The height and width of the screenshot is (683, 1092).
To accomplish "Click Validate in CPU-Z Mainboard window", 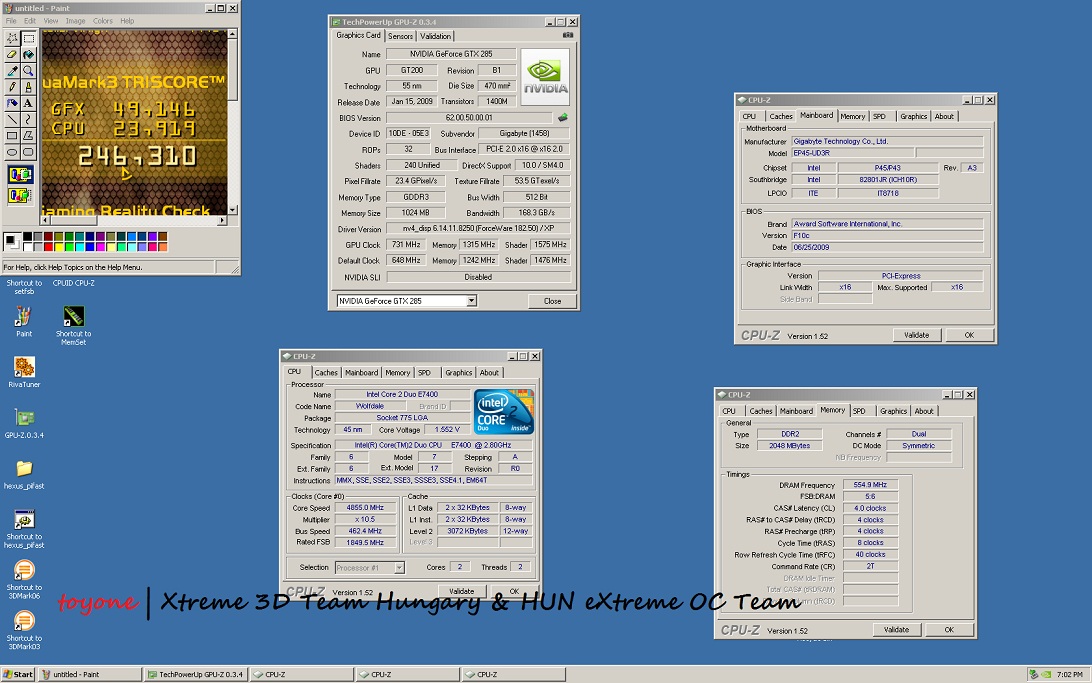I will pos(916,335).
